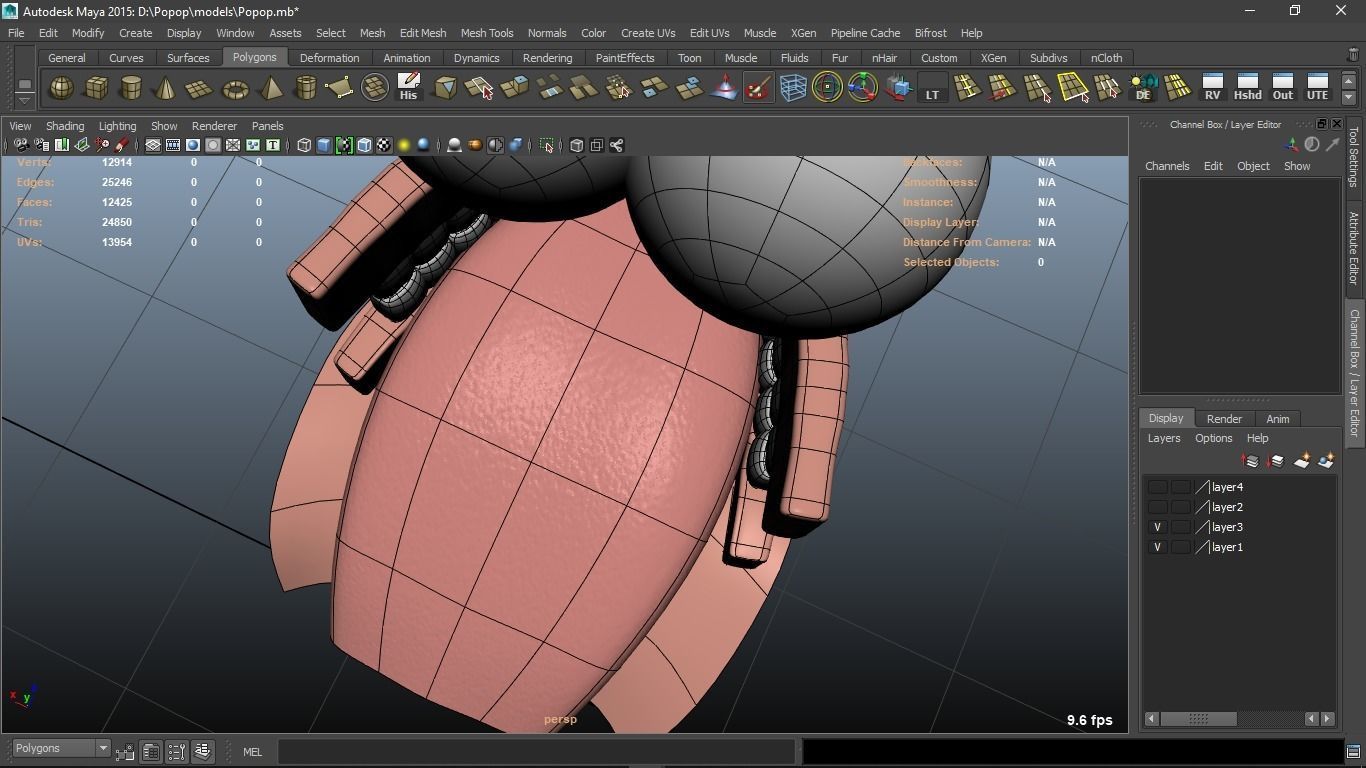1366x768 pixels.
Task: Open Channels menu in Channel Box
Action: point(1167,166)
